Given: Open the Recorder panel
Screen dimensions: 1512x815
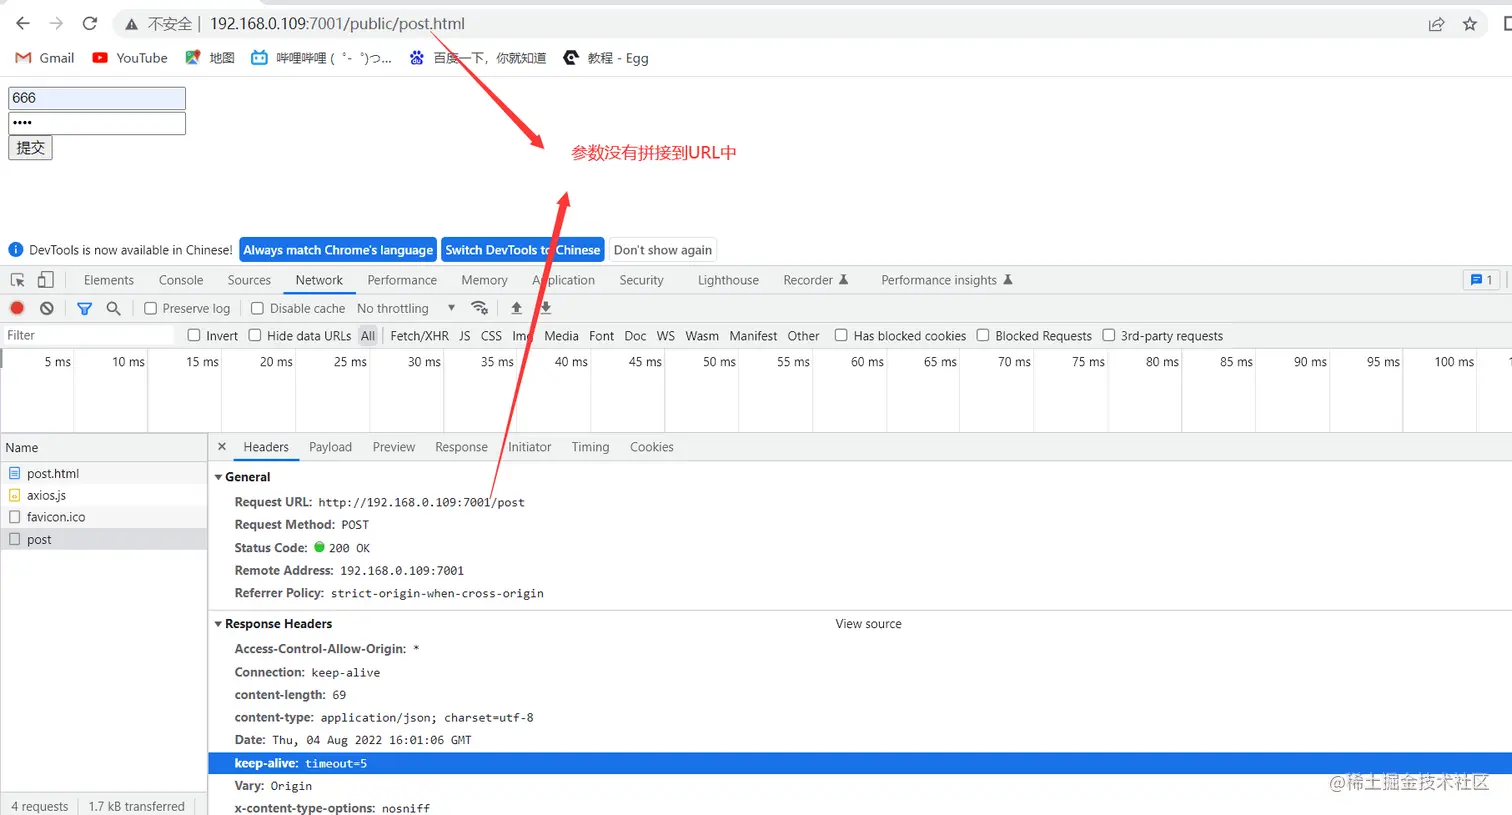Looking at the screenshot, I should coord(816,280).
